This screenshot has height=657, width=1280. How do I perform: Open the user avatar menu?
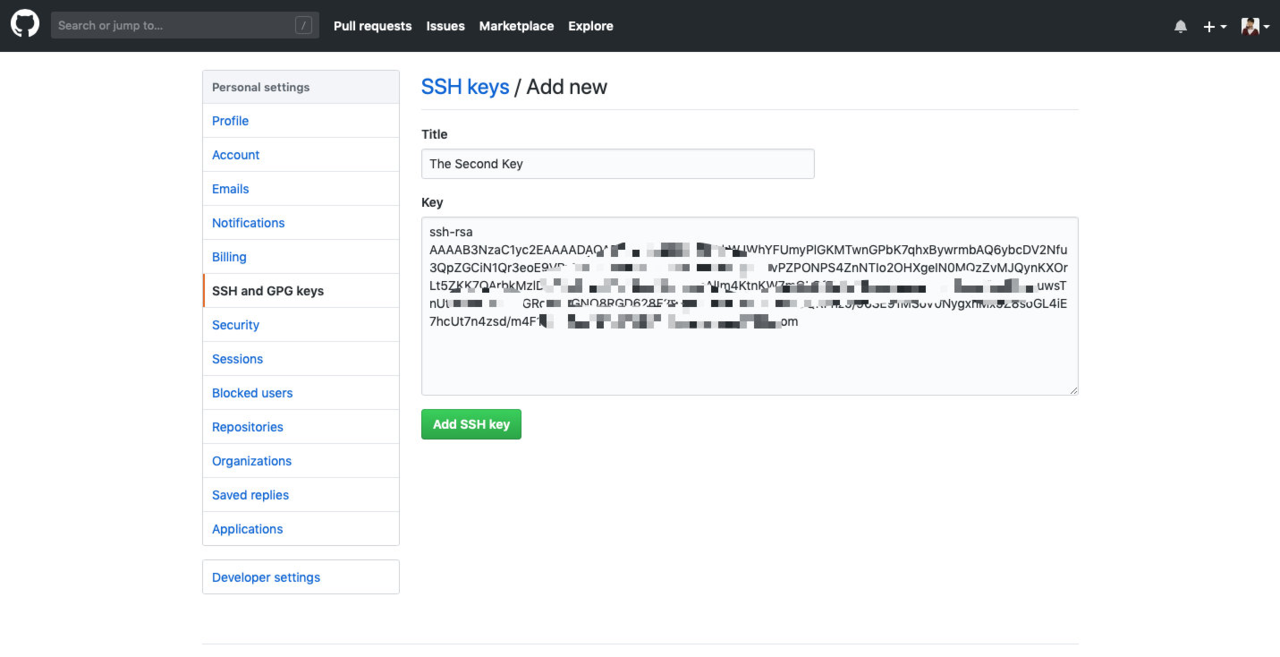[x=1255, y=27]
